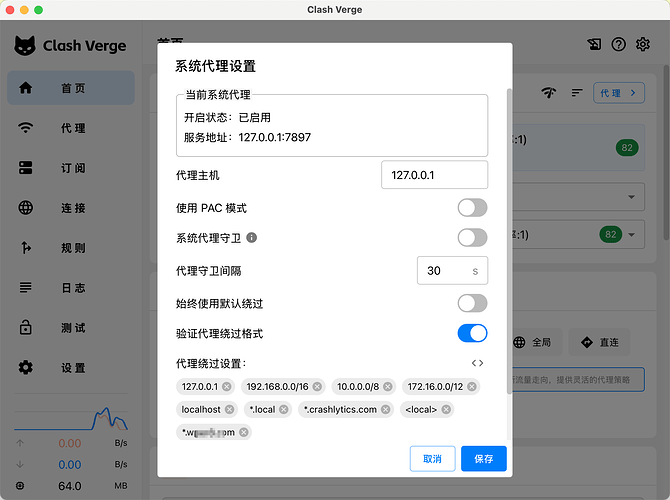Open the 测试 lock icon in sidebar
The height and width of the screenshot is (500, 670).
click(x=26, y=327)
